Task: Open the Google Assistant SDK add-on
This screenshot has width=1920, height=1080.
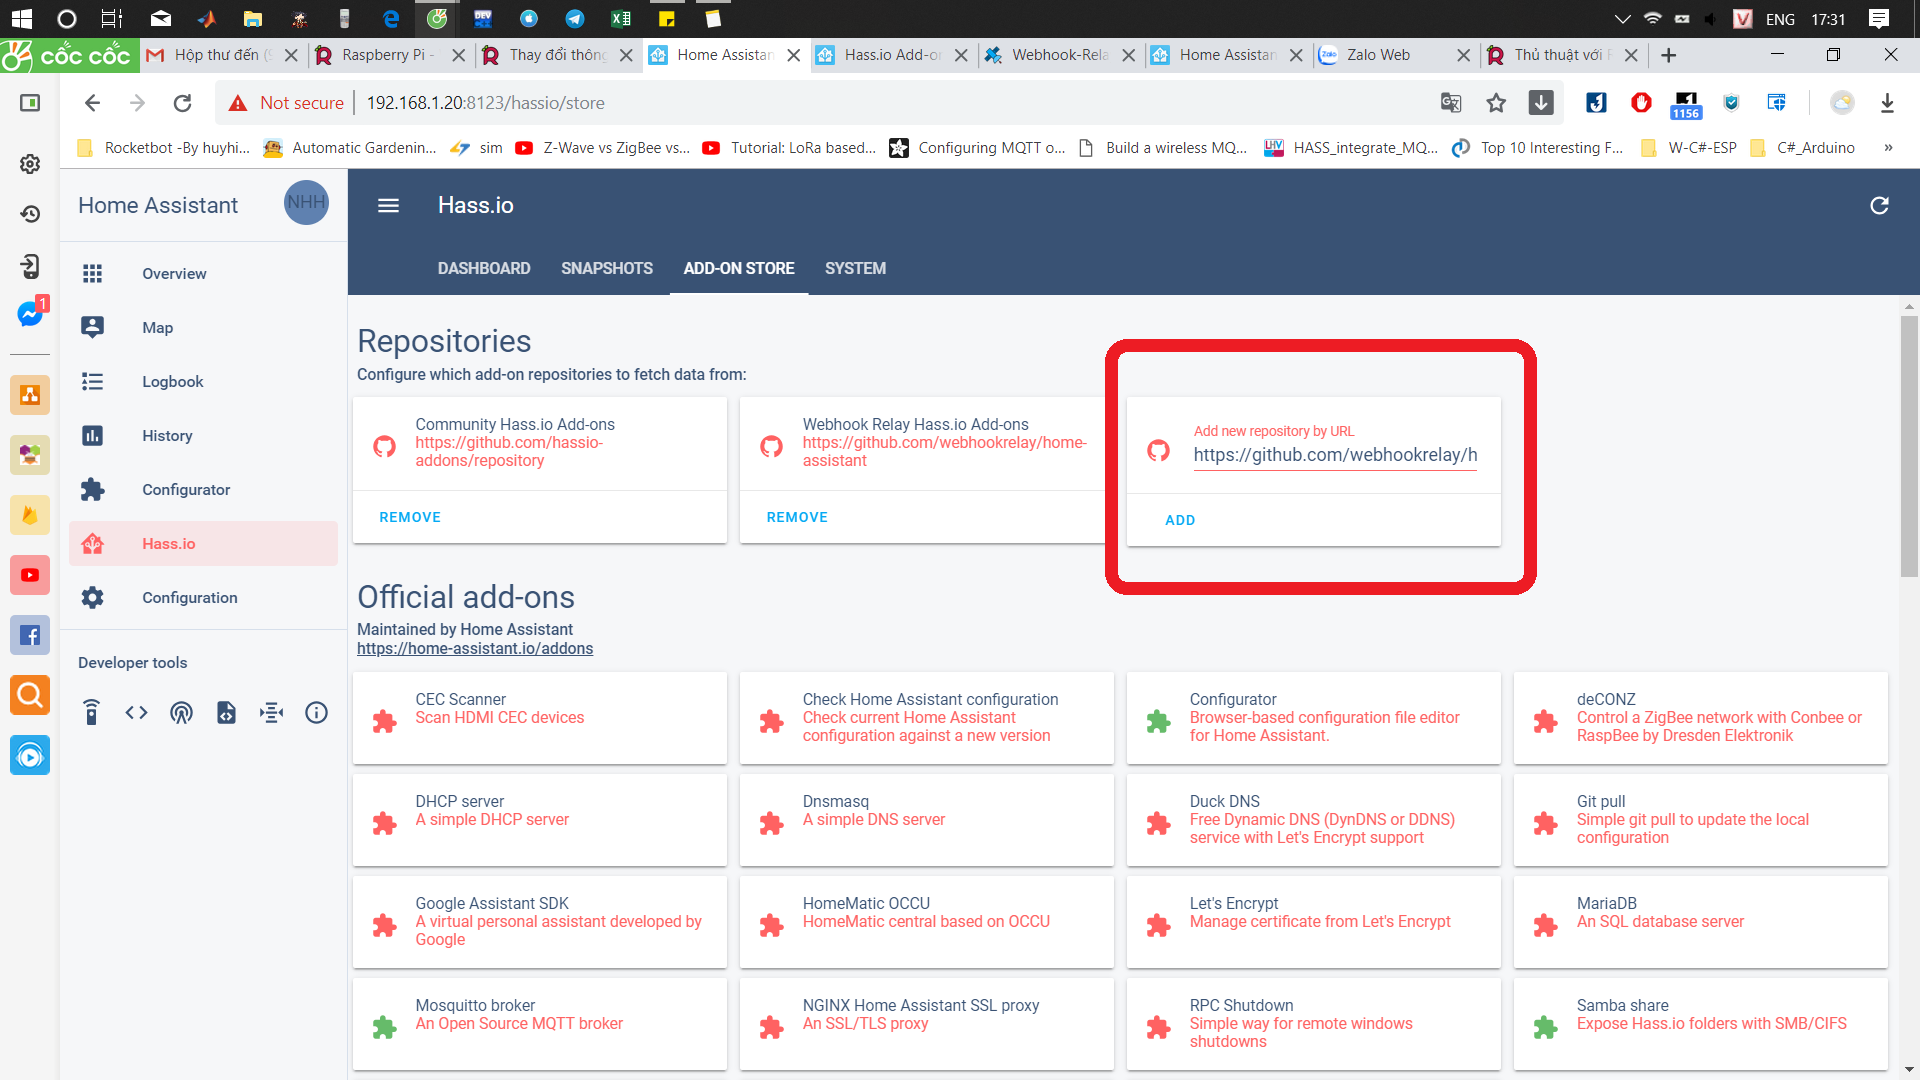Action: pos(540,922)
